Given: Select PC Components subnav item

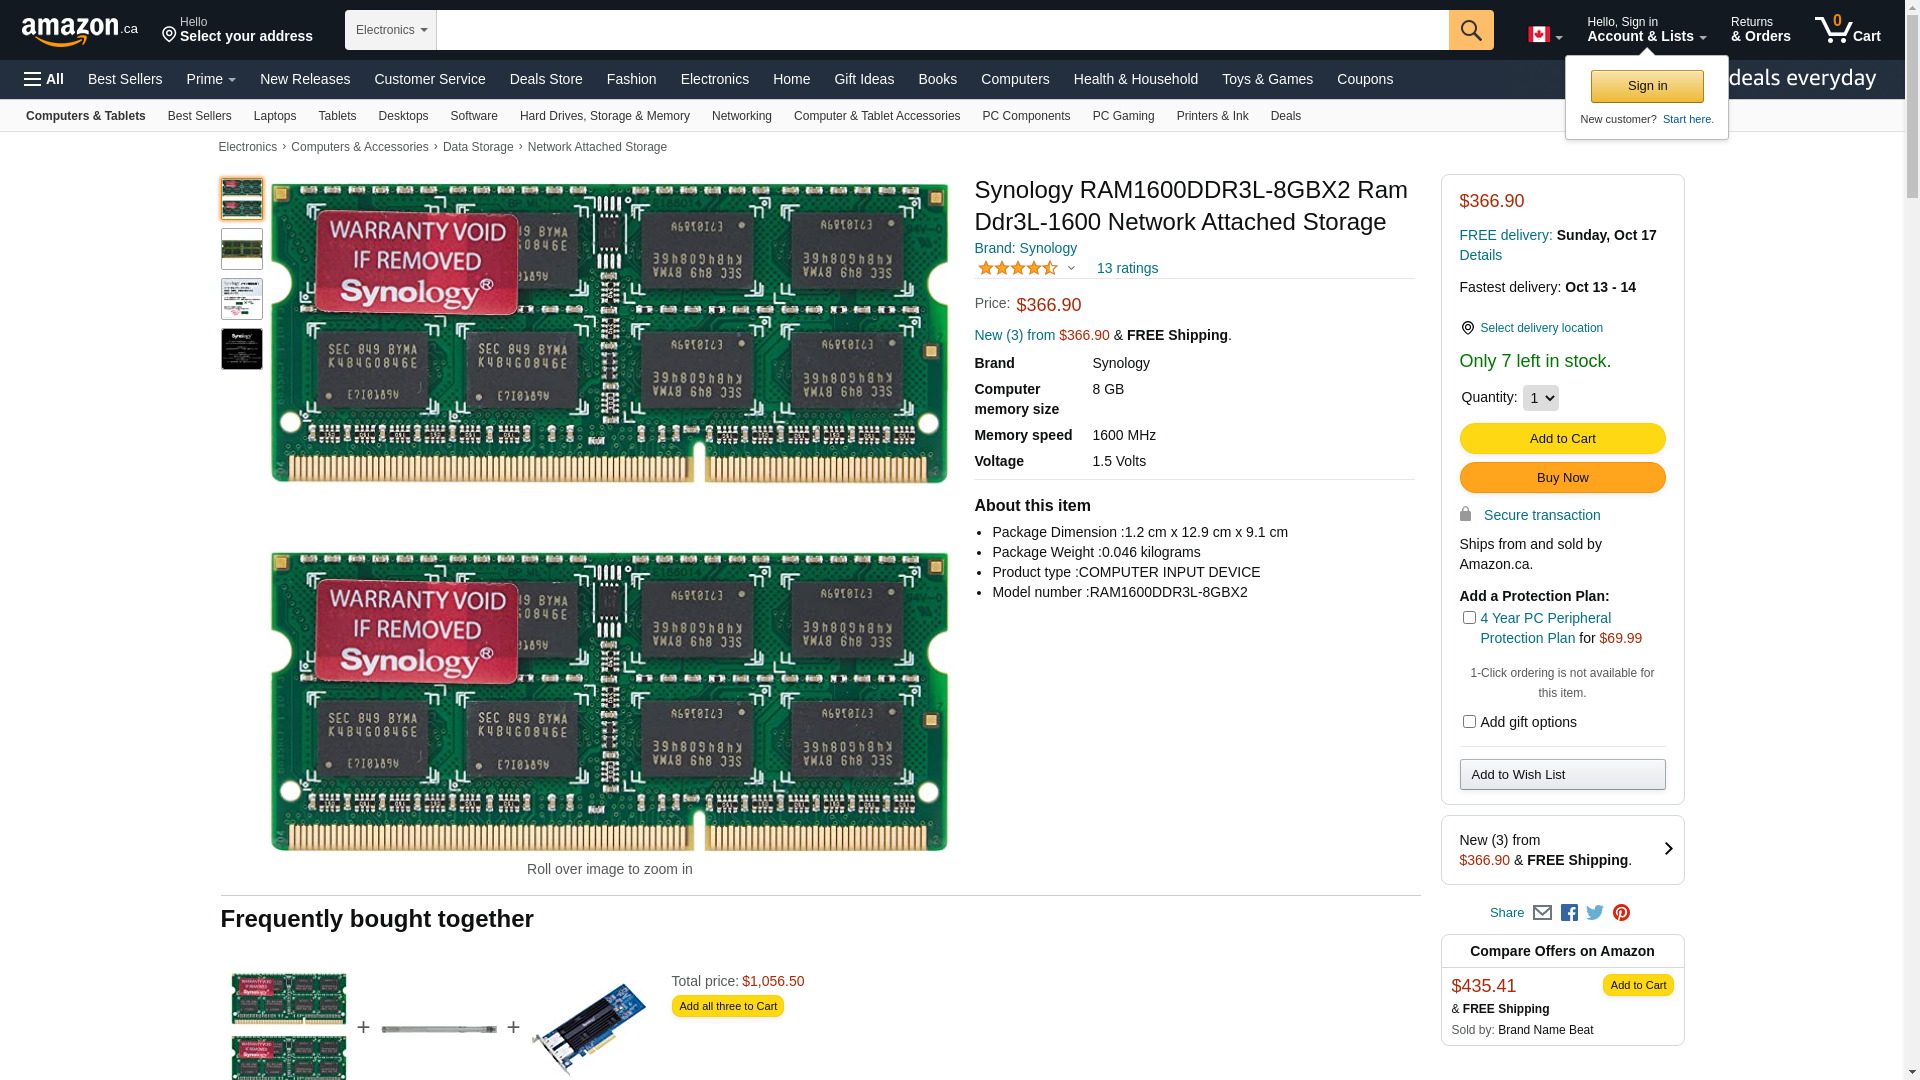Looking at the screenshot, I should [1025, 116].
